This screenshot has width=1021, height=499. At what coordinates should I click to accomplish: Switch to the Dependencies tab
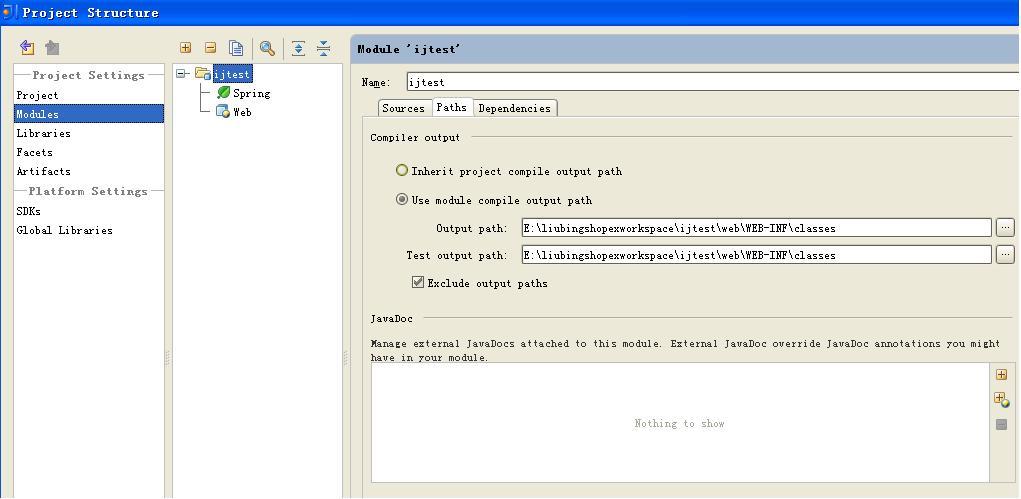tap(514, 108)
